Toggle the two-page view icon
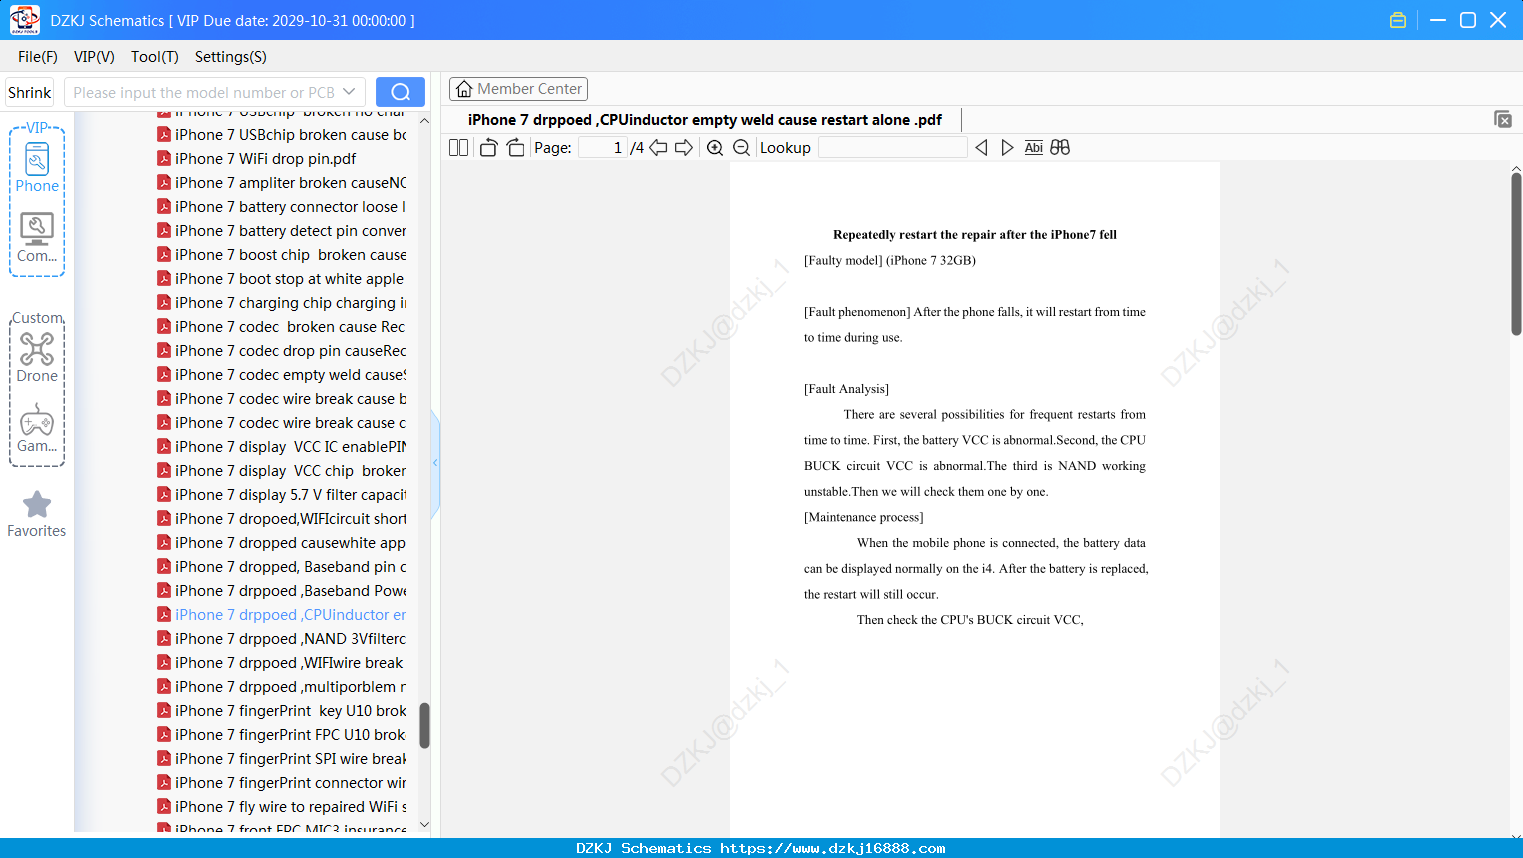 [x=458, y=148]
